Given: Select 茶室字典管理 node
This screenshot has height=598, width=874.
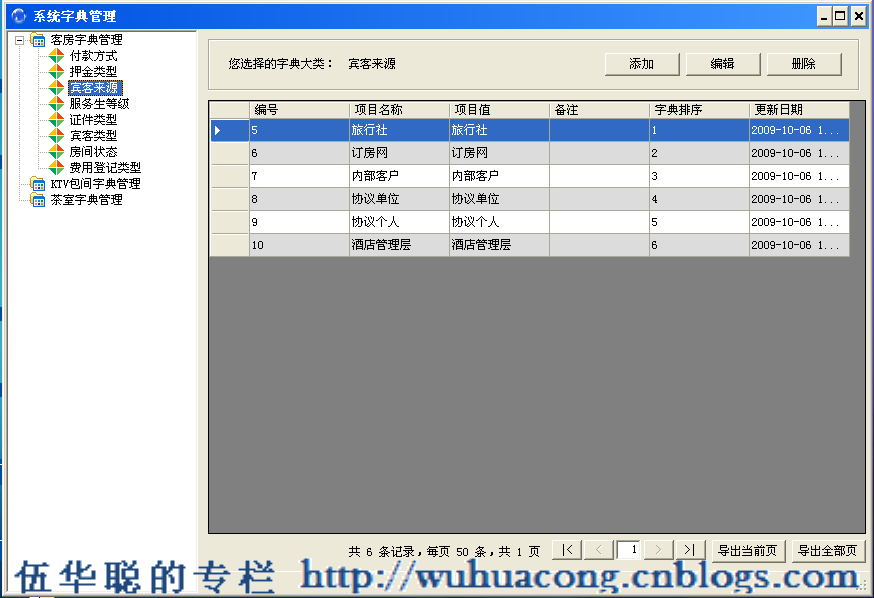Looking at the screenshot, I should (x=86, y=200).
